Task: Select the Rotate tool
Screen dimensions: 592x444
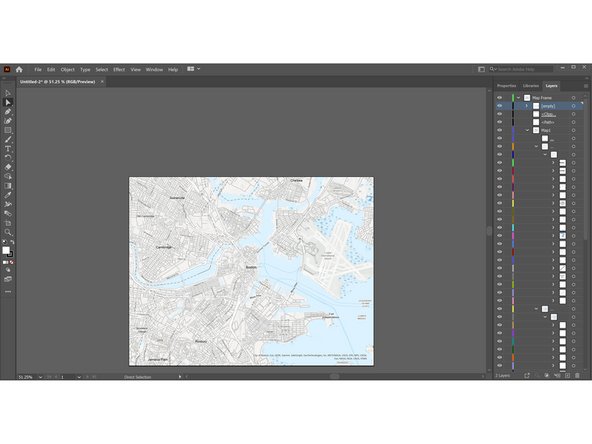Action: [x=8, y=158]
